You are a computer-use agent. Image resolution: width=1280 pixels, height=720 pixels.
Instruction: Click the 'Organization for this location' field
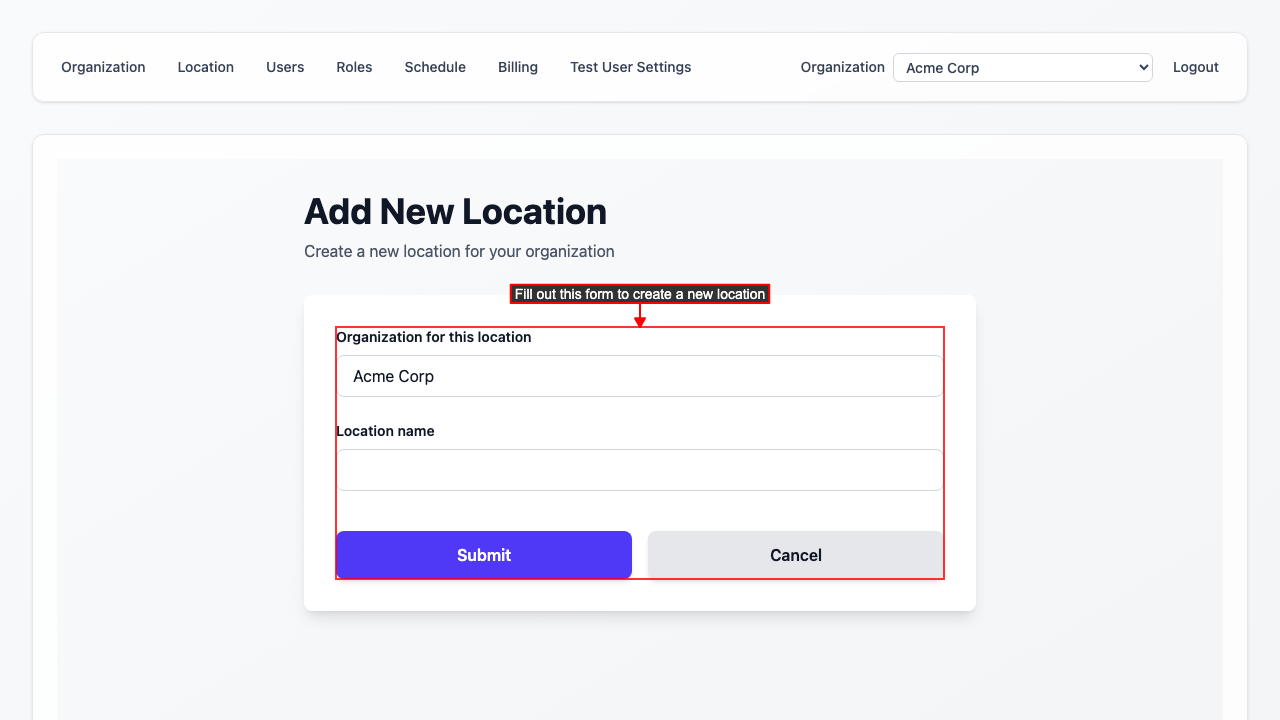(x=640, y=376)
